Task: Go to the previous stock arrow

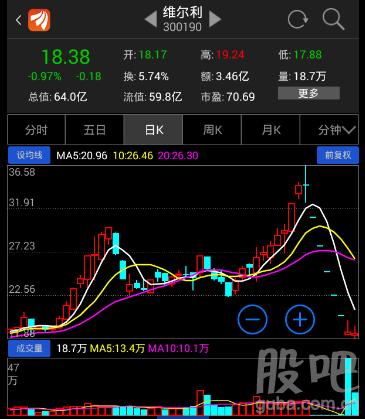Action: click(x=151, y=19)
